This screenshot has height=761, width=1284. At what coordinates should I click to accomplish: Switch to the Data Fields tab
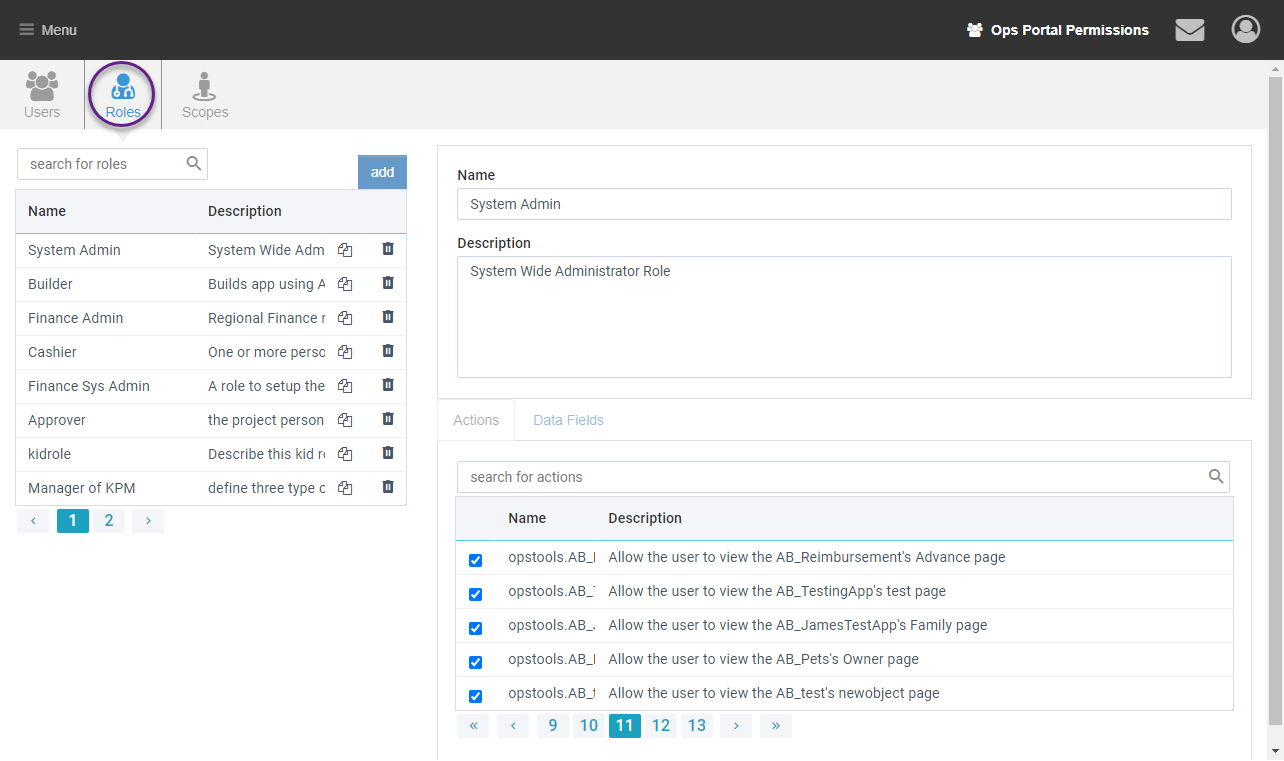click(x=568, y=420)
